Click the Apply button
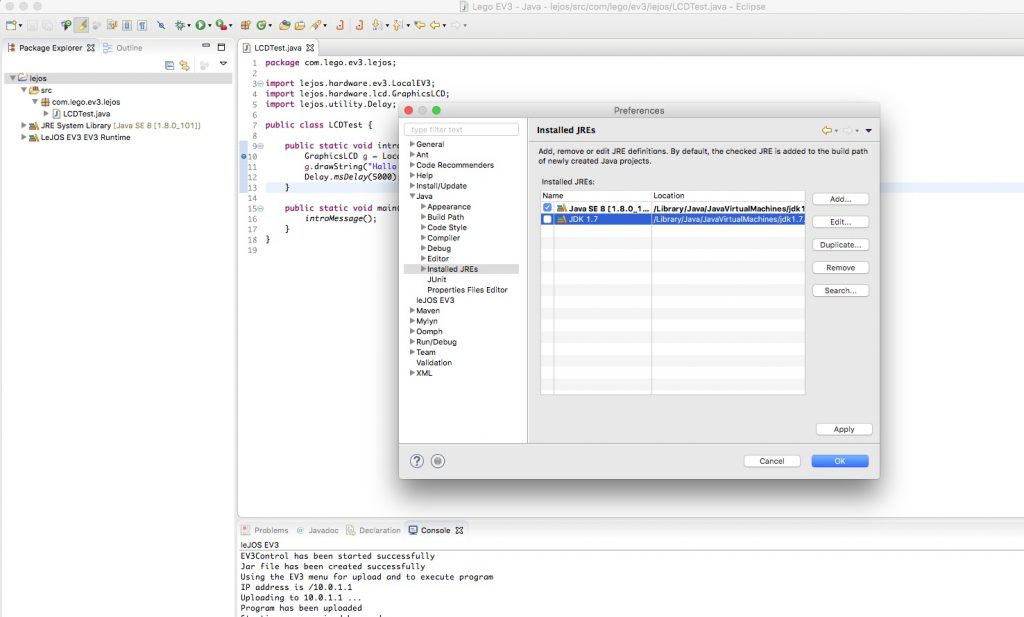1024x617 pixels. point(844,429)
